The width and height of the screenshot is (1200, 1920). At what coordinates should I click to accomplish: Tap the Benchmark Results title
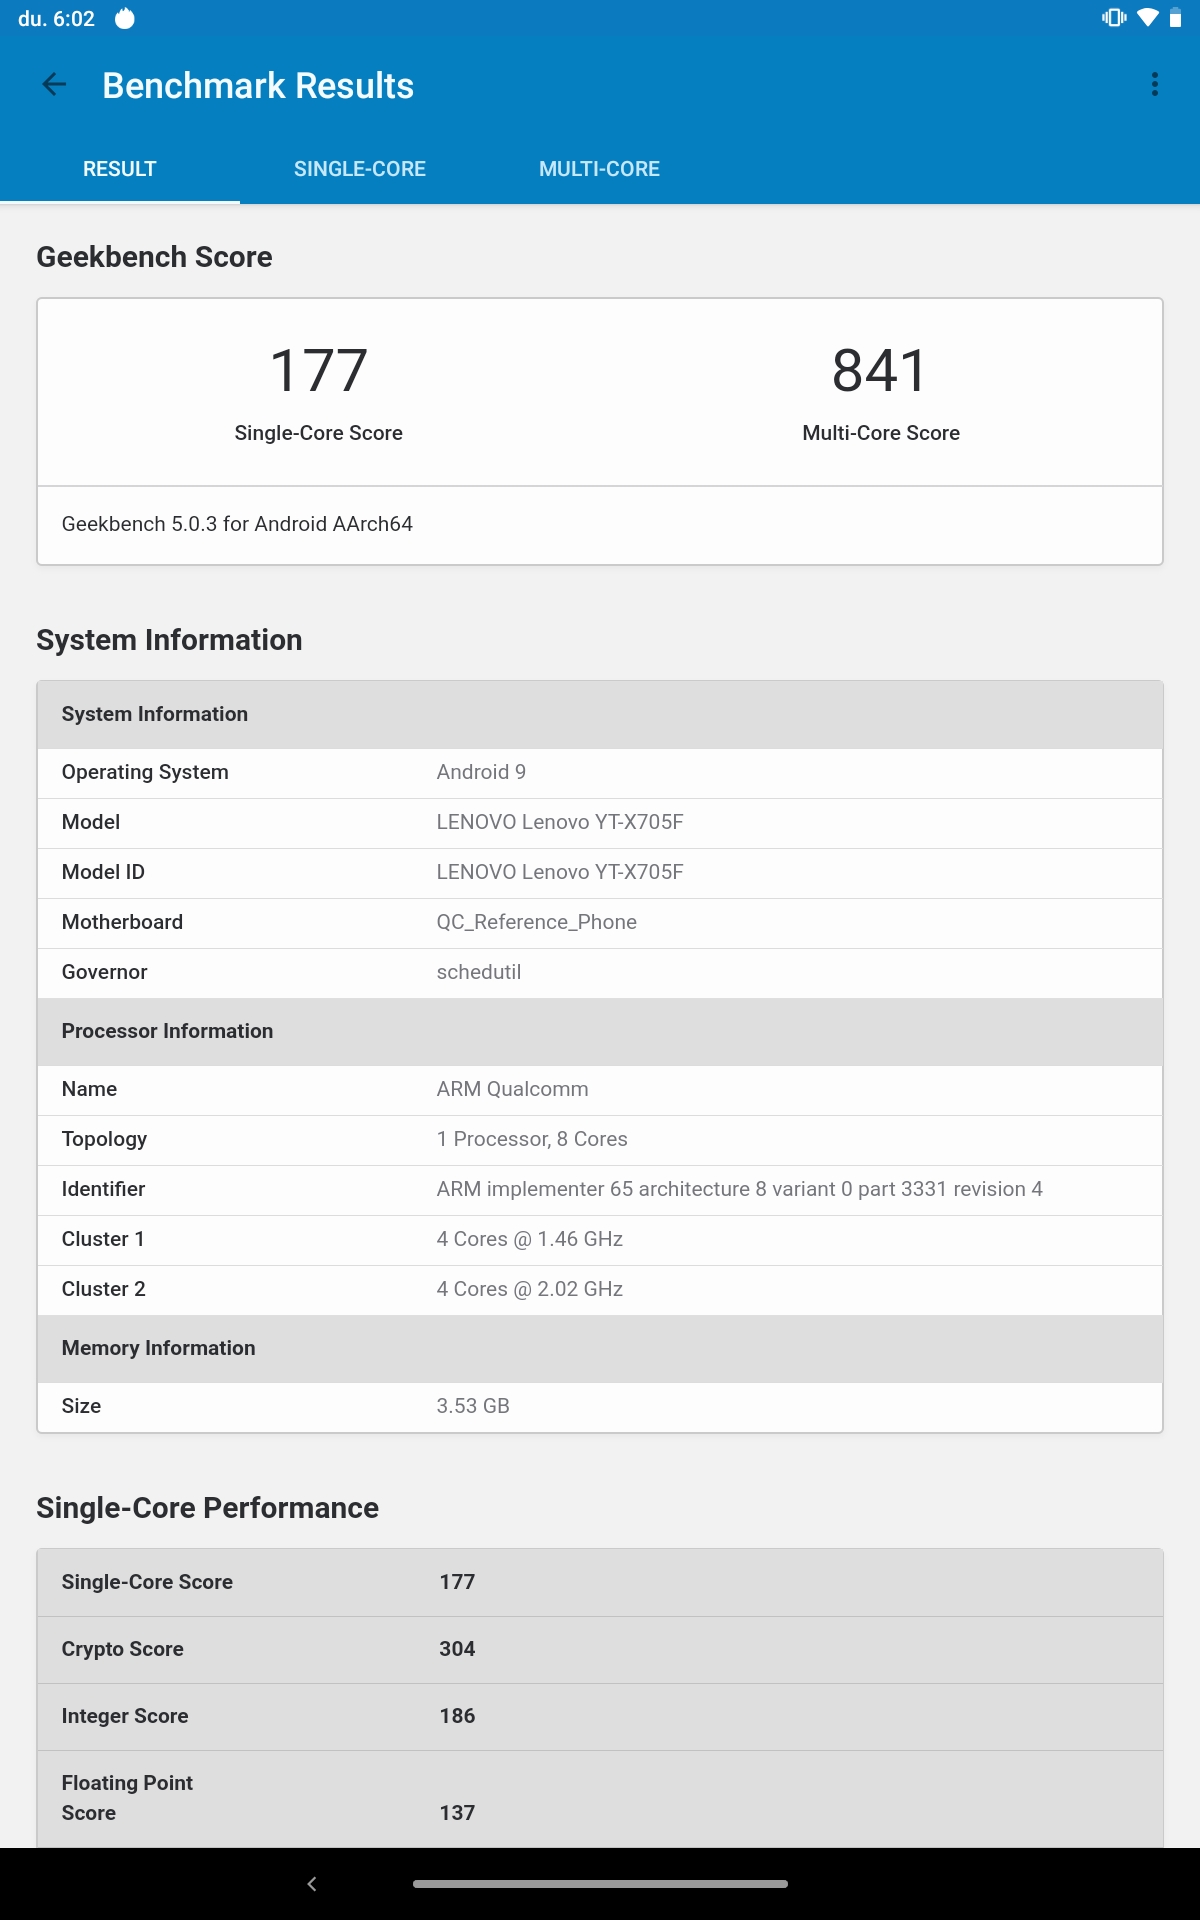click(258, 86)
